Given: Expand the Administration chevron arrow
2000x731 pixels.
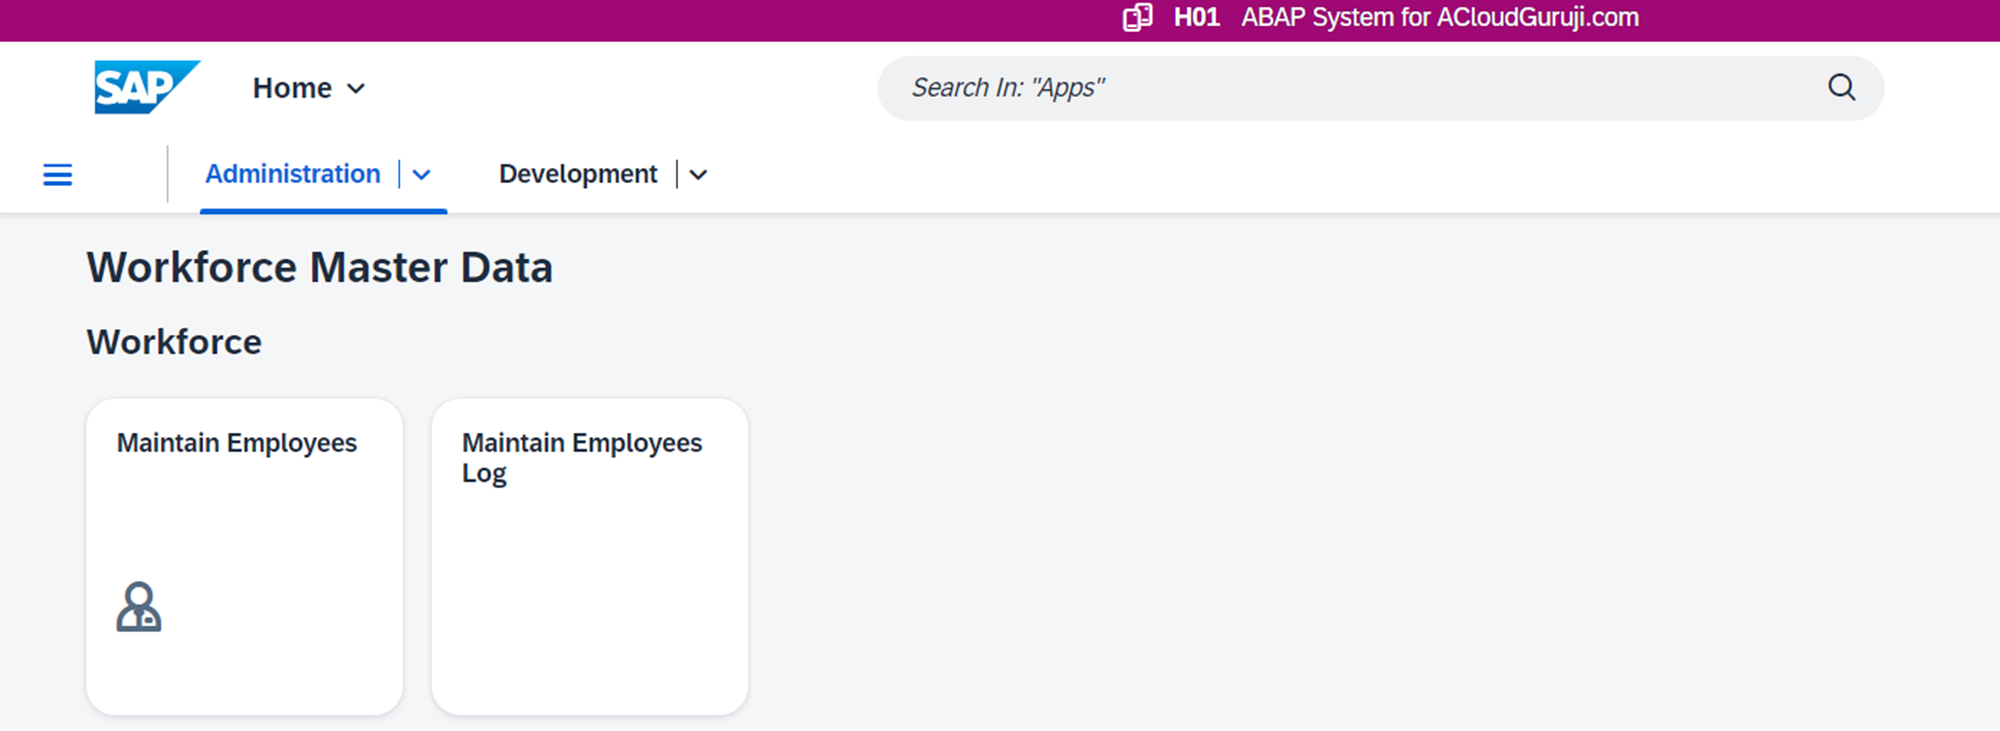Looking at the screenshot, I should click(422, 175).
